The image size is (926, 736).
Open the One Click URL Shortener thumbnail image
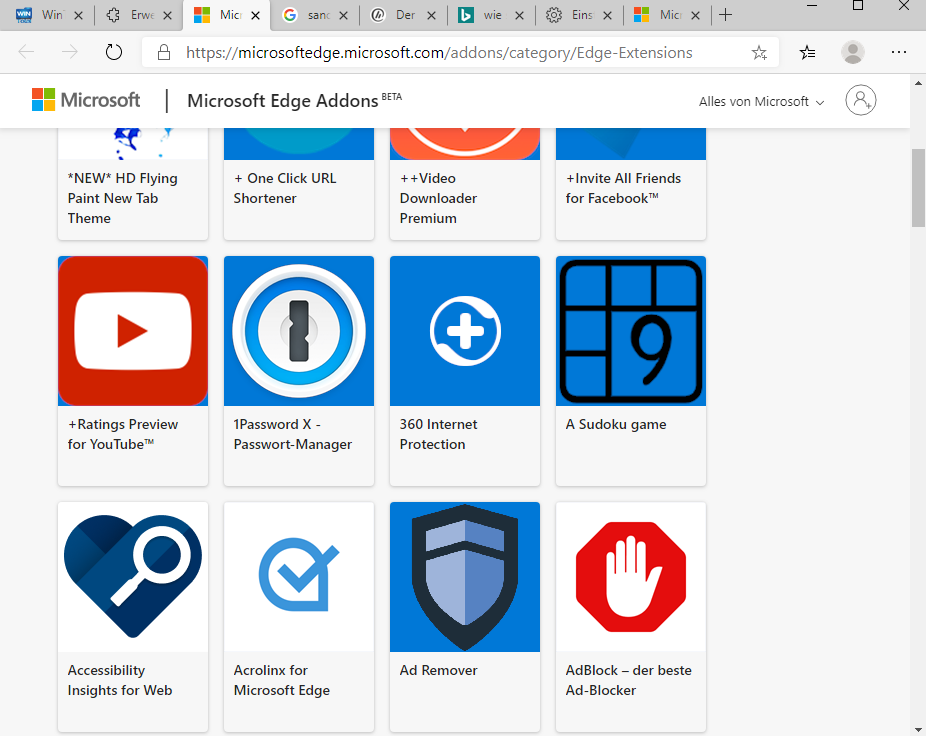pyautogui.click(x=299, y=144)
